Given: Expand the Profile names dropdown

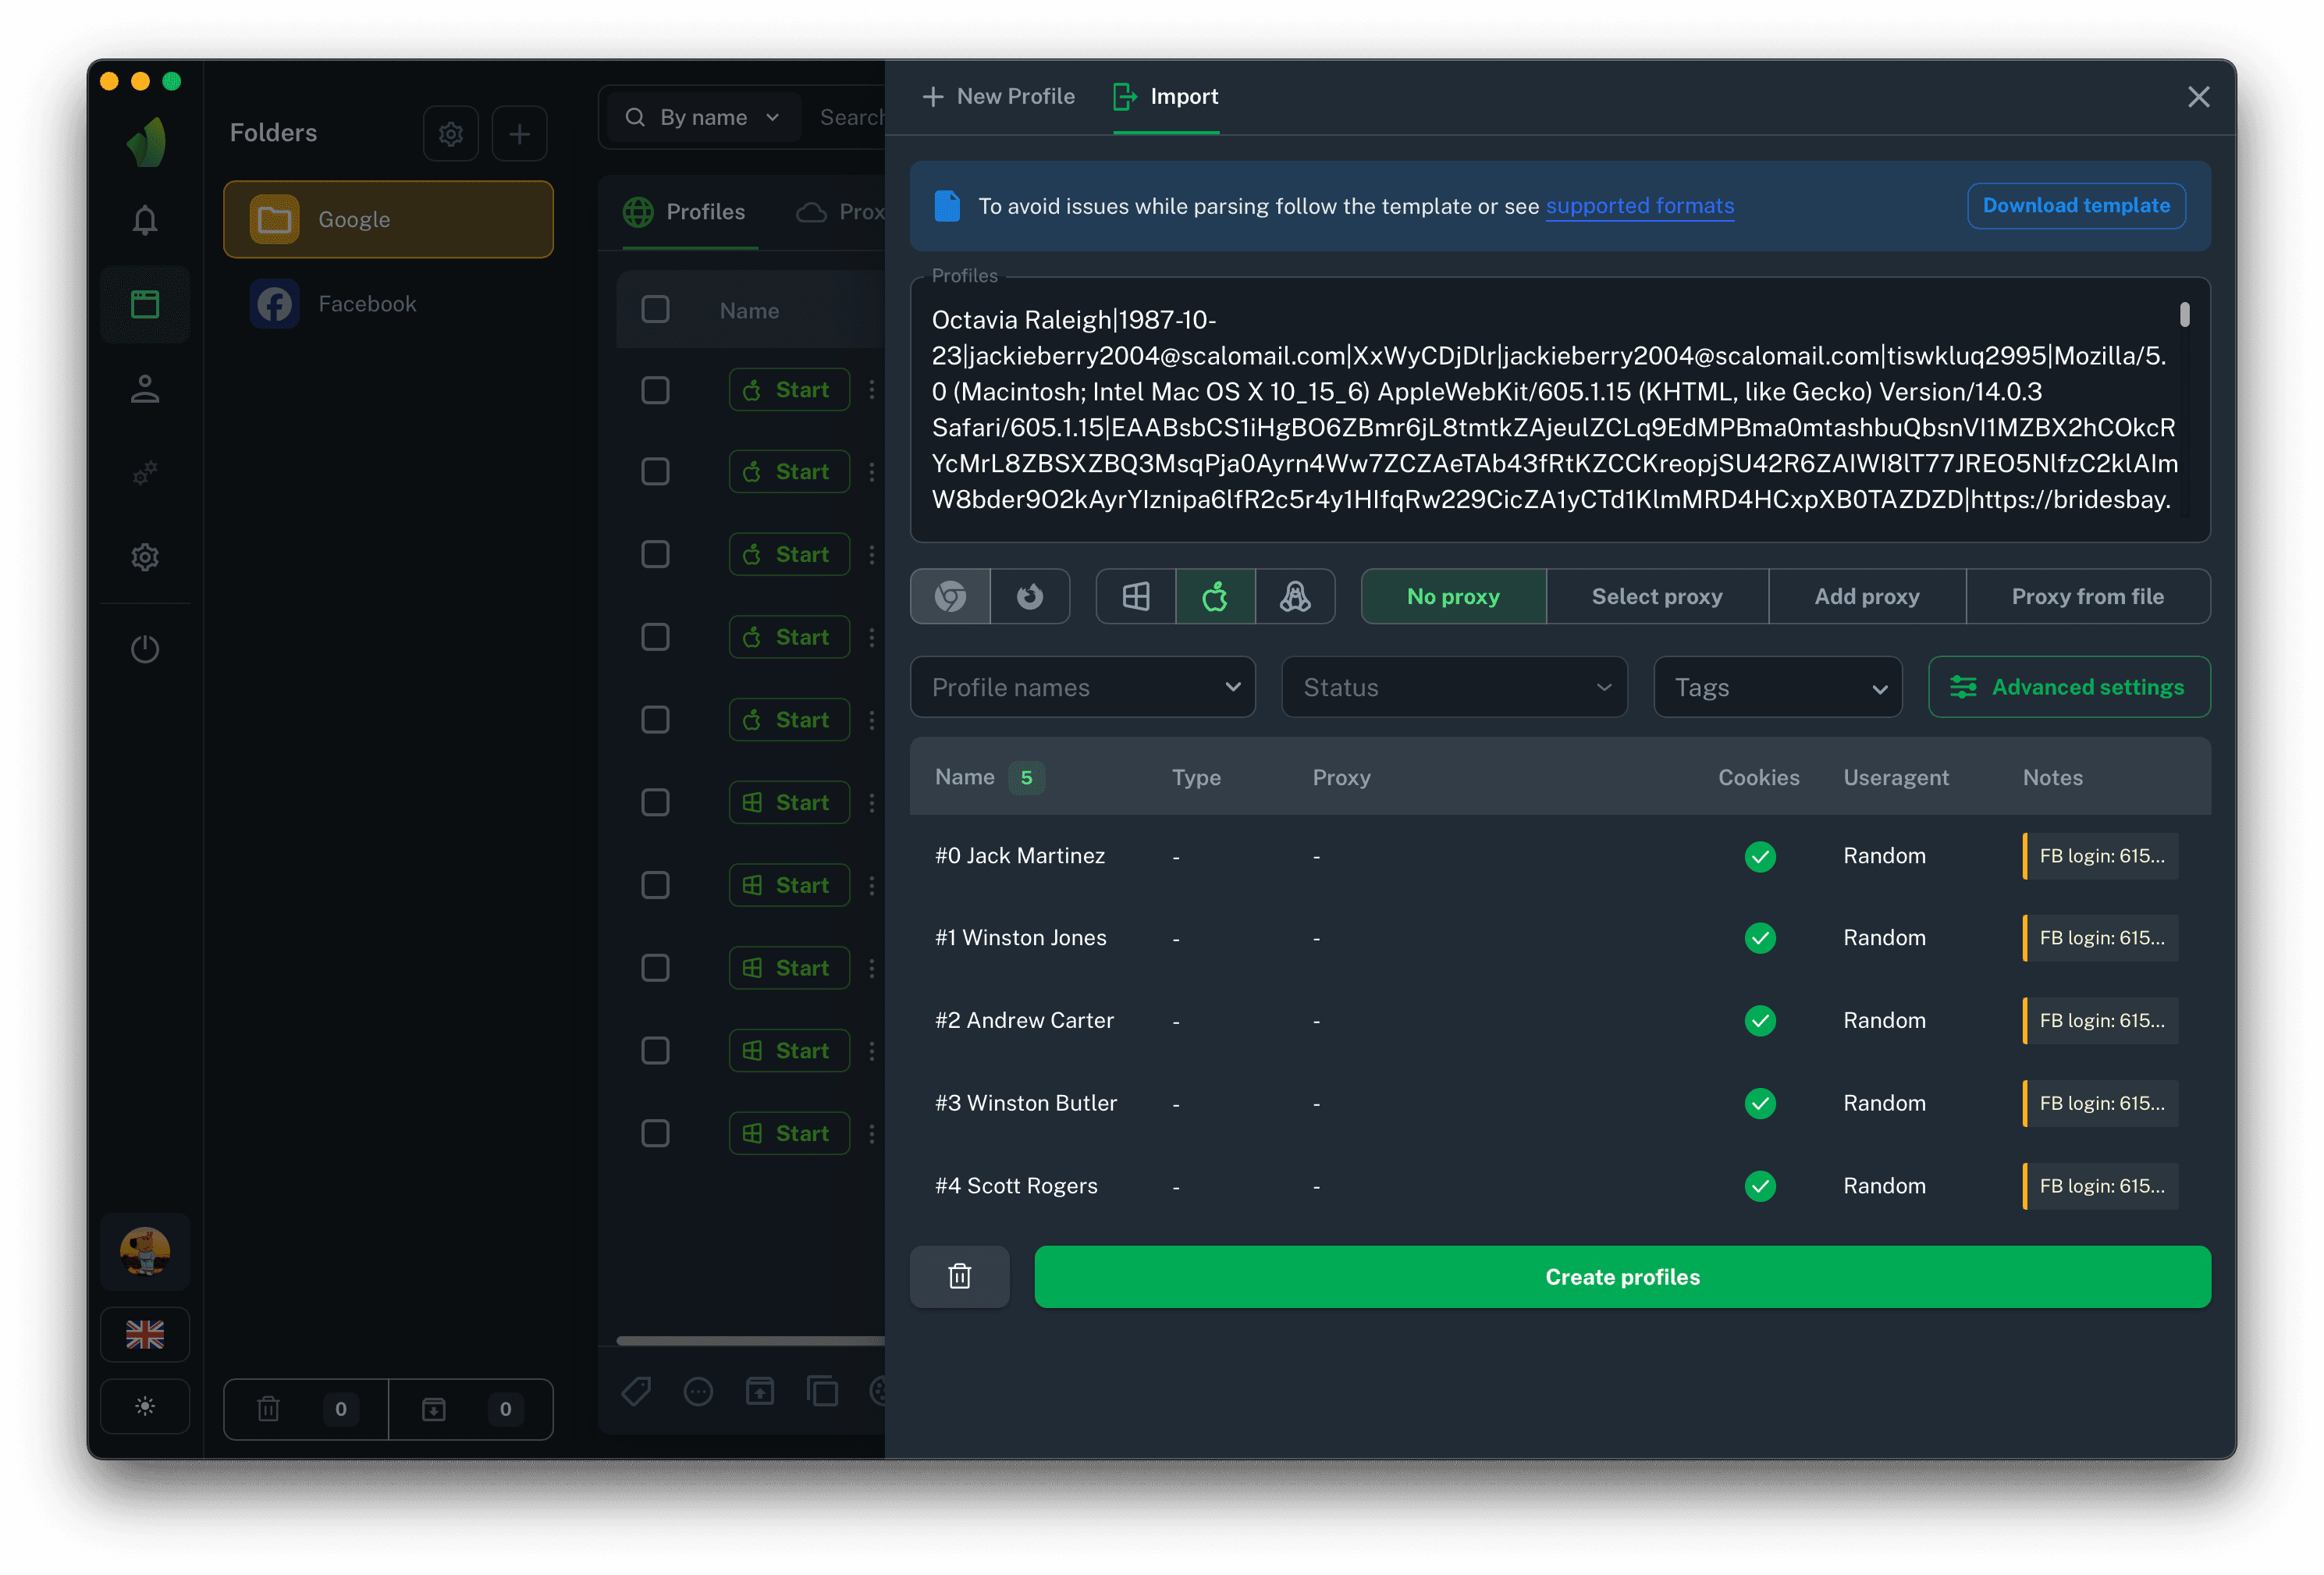Looking at the screenshot, I should pos(1083,687).
